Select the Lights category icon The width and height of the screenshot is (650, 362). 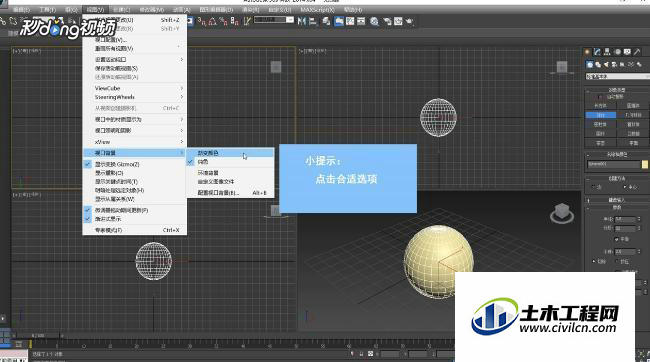[x=606, y=65]
